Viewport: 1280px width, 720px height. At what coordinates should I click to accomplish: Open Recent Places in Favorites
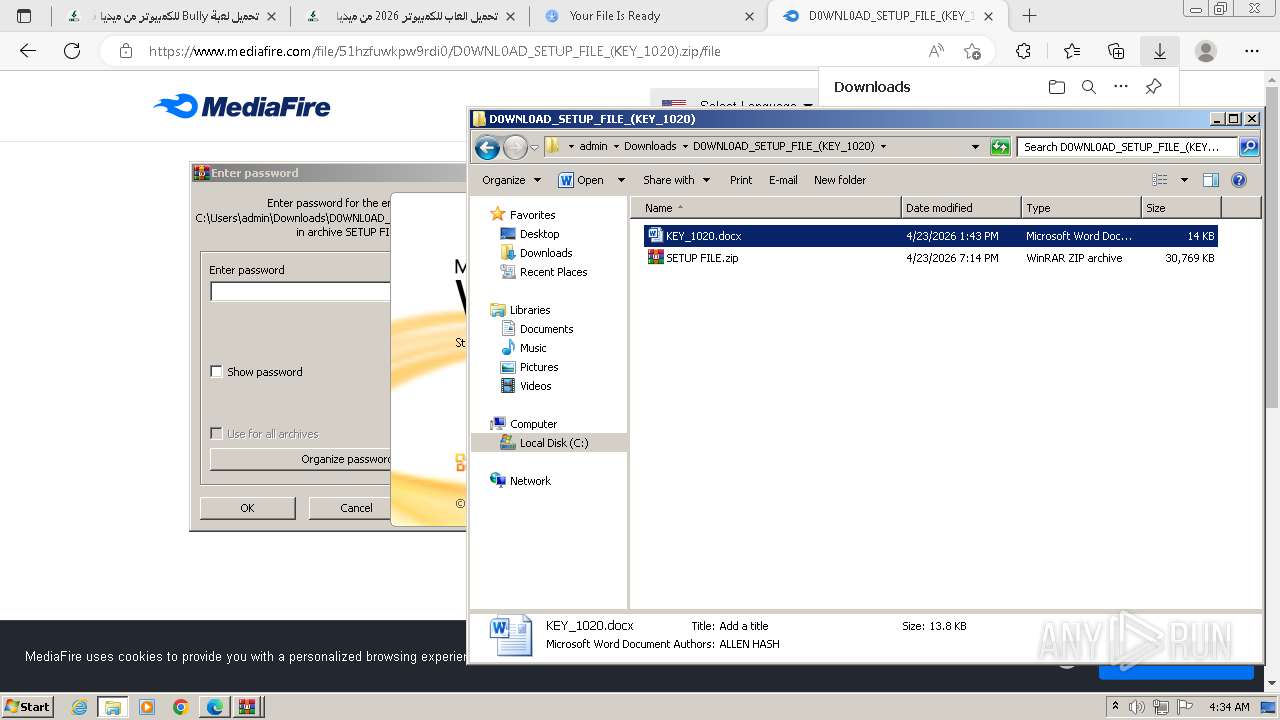553,272
